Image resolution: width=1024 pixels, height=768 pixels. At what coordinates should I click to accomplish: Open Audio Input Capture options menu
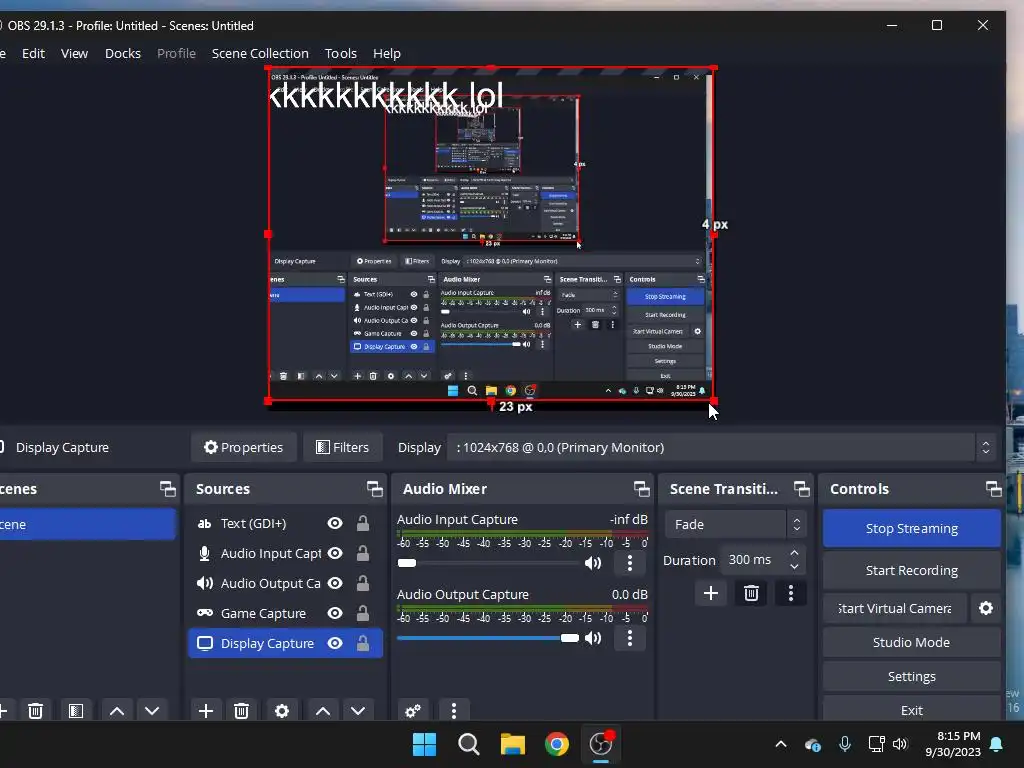pyautogui.click(x=630, y=563)
